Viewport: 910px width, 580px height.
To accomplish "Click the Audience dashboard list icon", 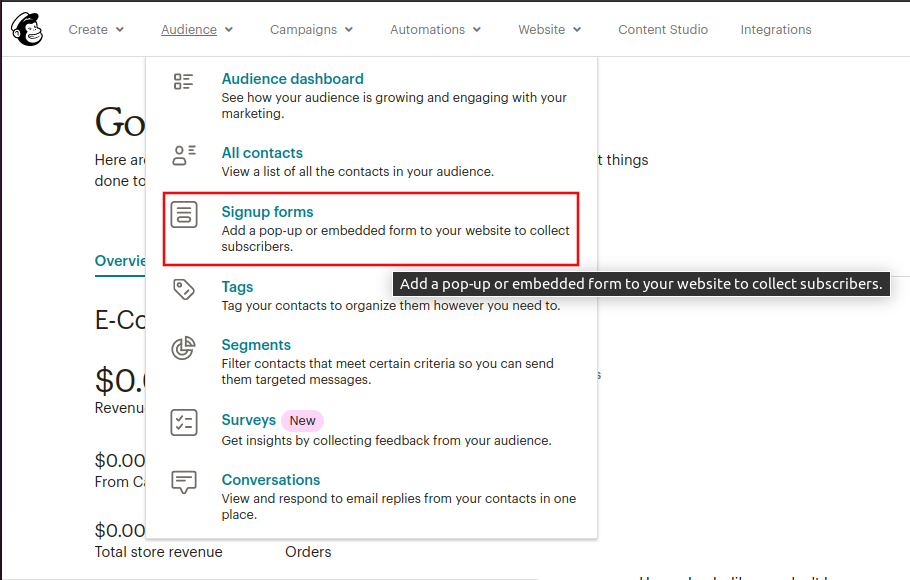I will [183, 81].
